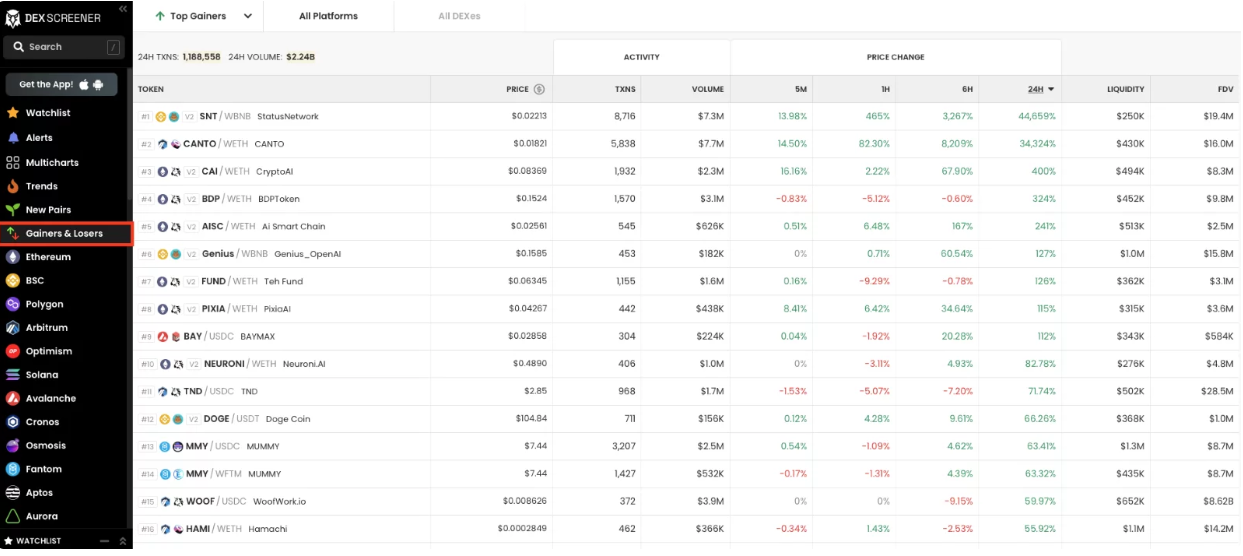Open Trends via the flame icon
This screenshot has width=1243, height=556.
[x=13, y=186]
